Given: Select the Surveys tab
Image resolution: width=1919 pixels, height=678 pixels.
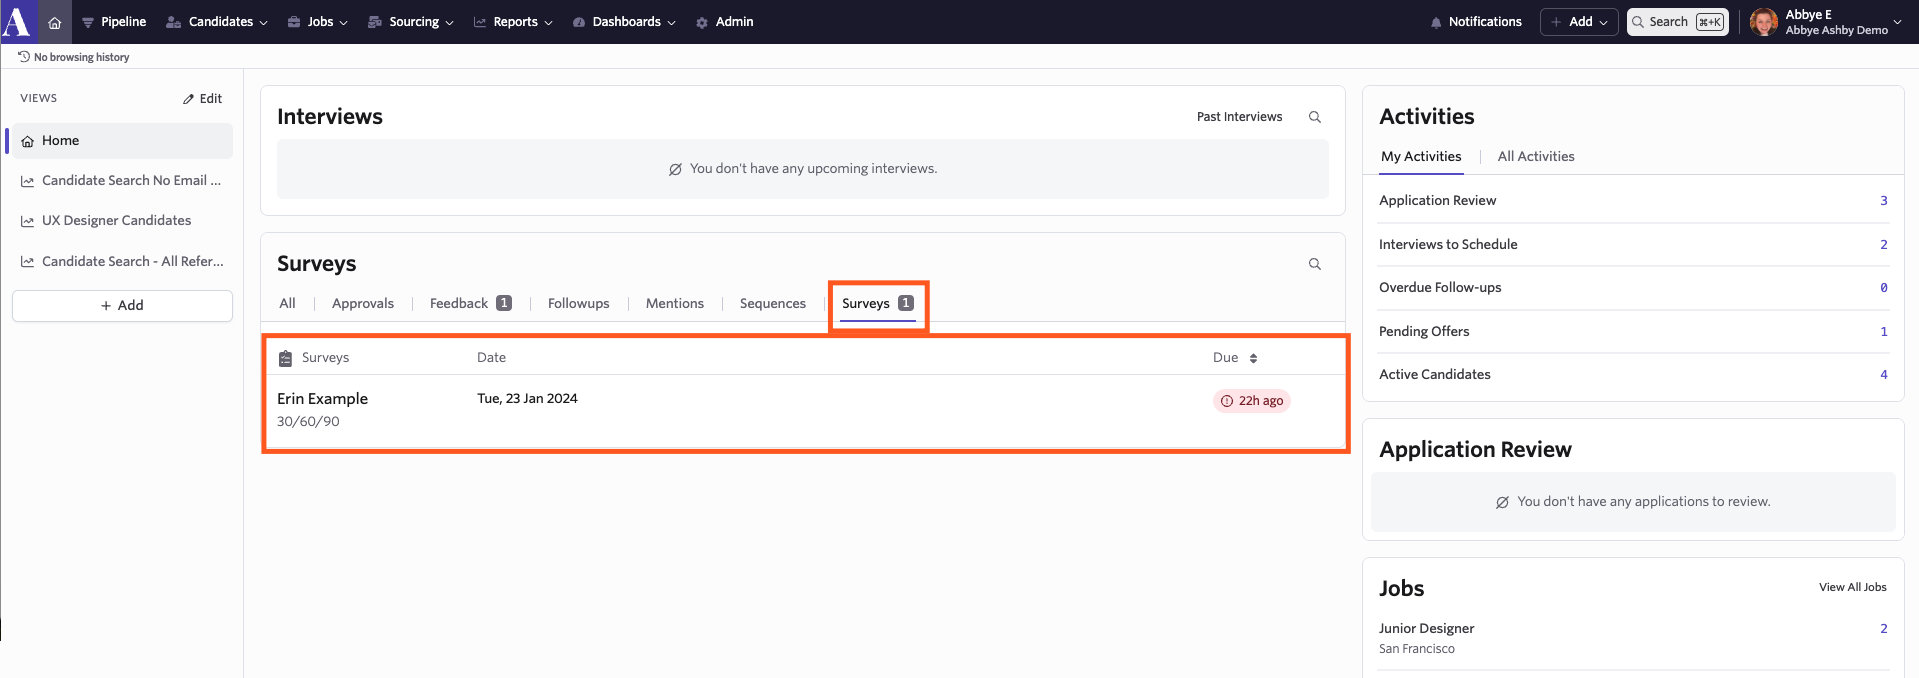Looking at the screenshot, I should [x=878, y=303].
